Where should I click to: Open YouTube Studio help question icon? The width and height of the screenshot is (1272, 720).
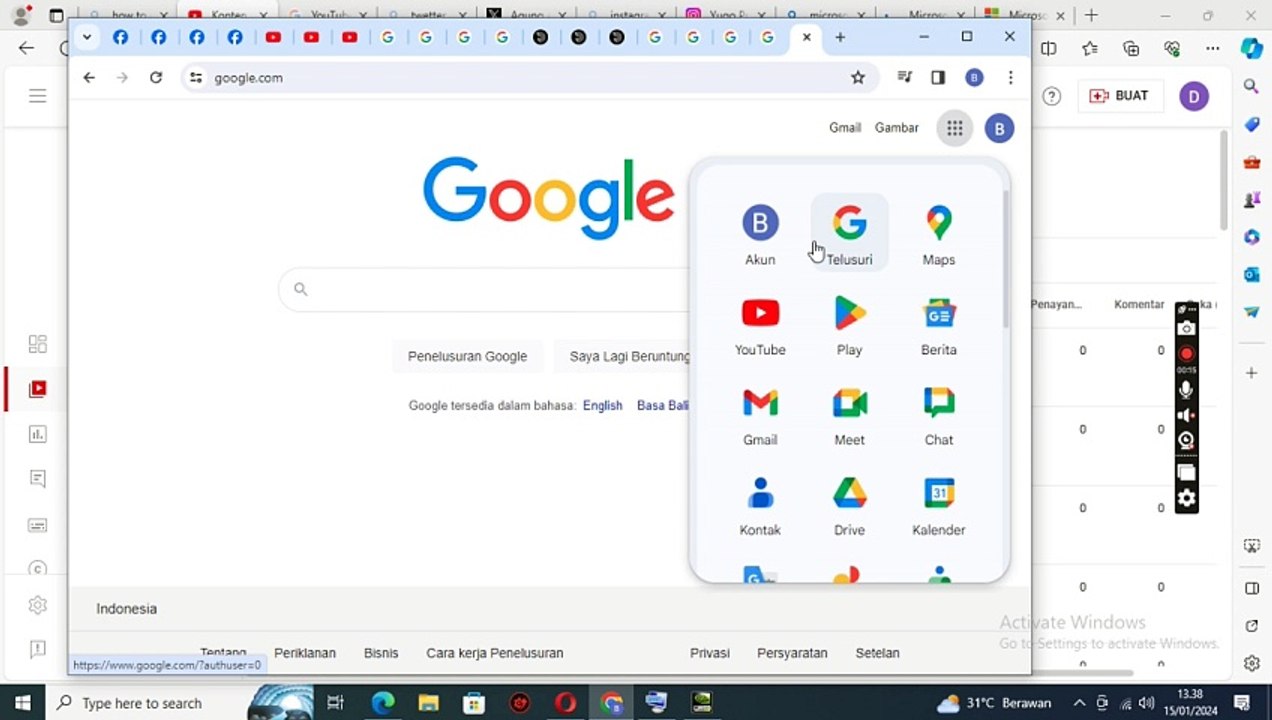[1051, 96]
